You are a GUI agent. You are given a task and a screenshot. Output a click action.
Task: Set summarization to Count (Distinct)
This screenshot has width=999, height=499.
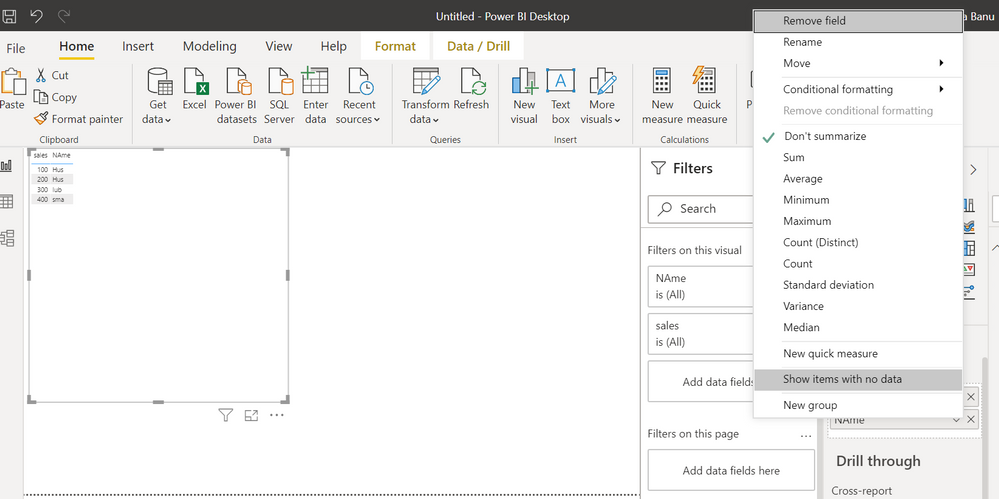(858, 243)
